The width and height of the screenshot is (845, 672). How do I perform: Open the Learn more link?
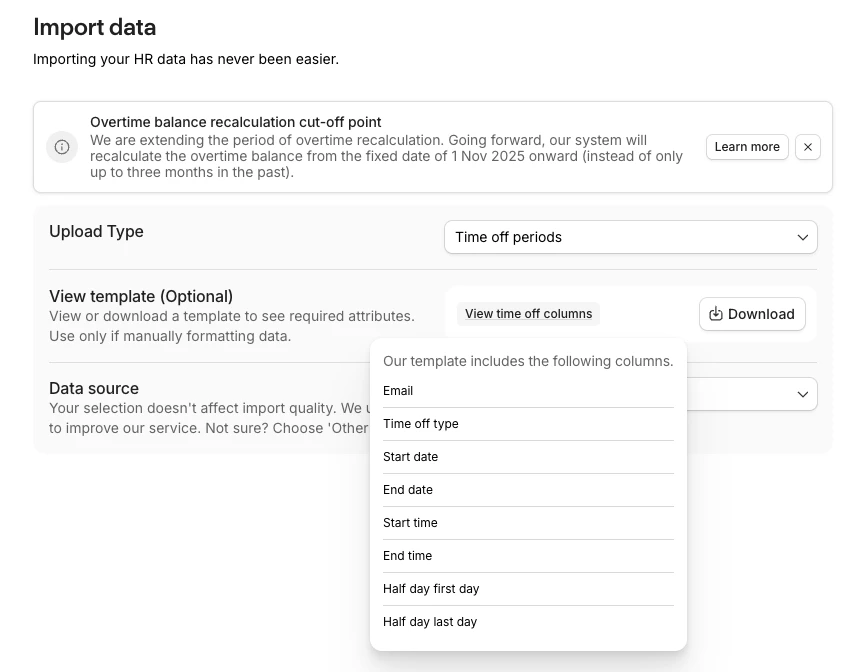coord(747,147)
